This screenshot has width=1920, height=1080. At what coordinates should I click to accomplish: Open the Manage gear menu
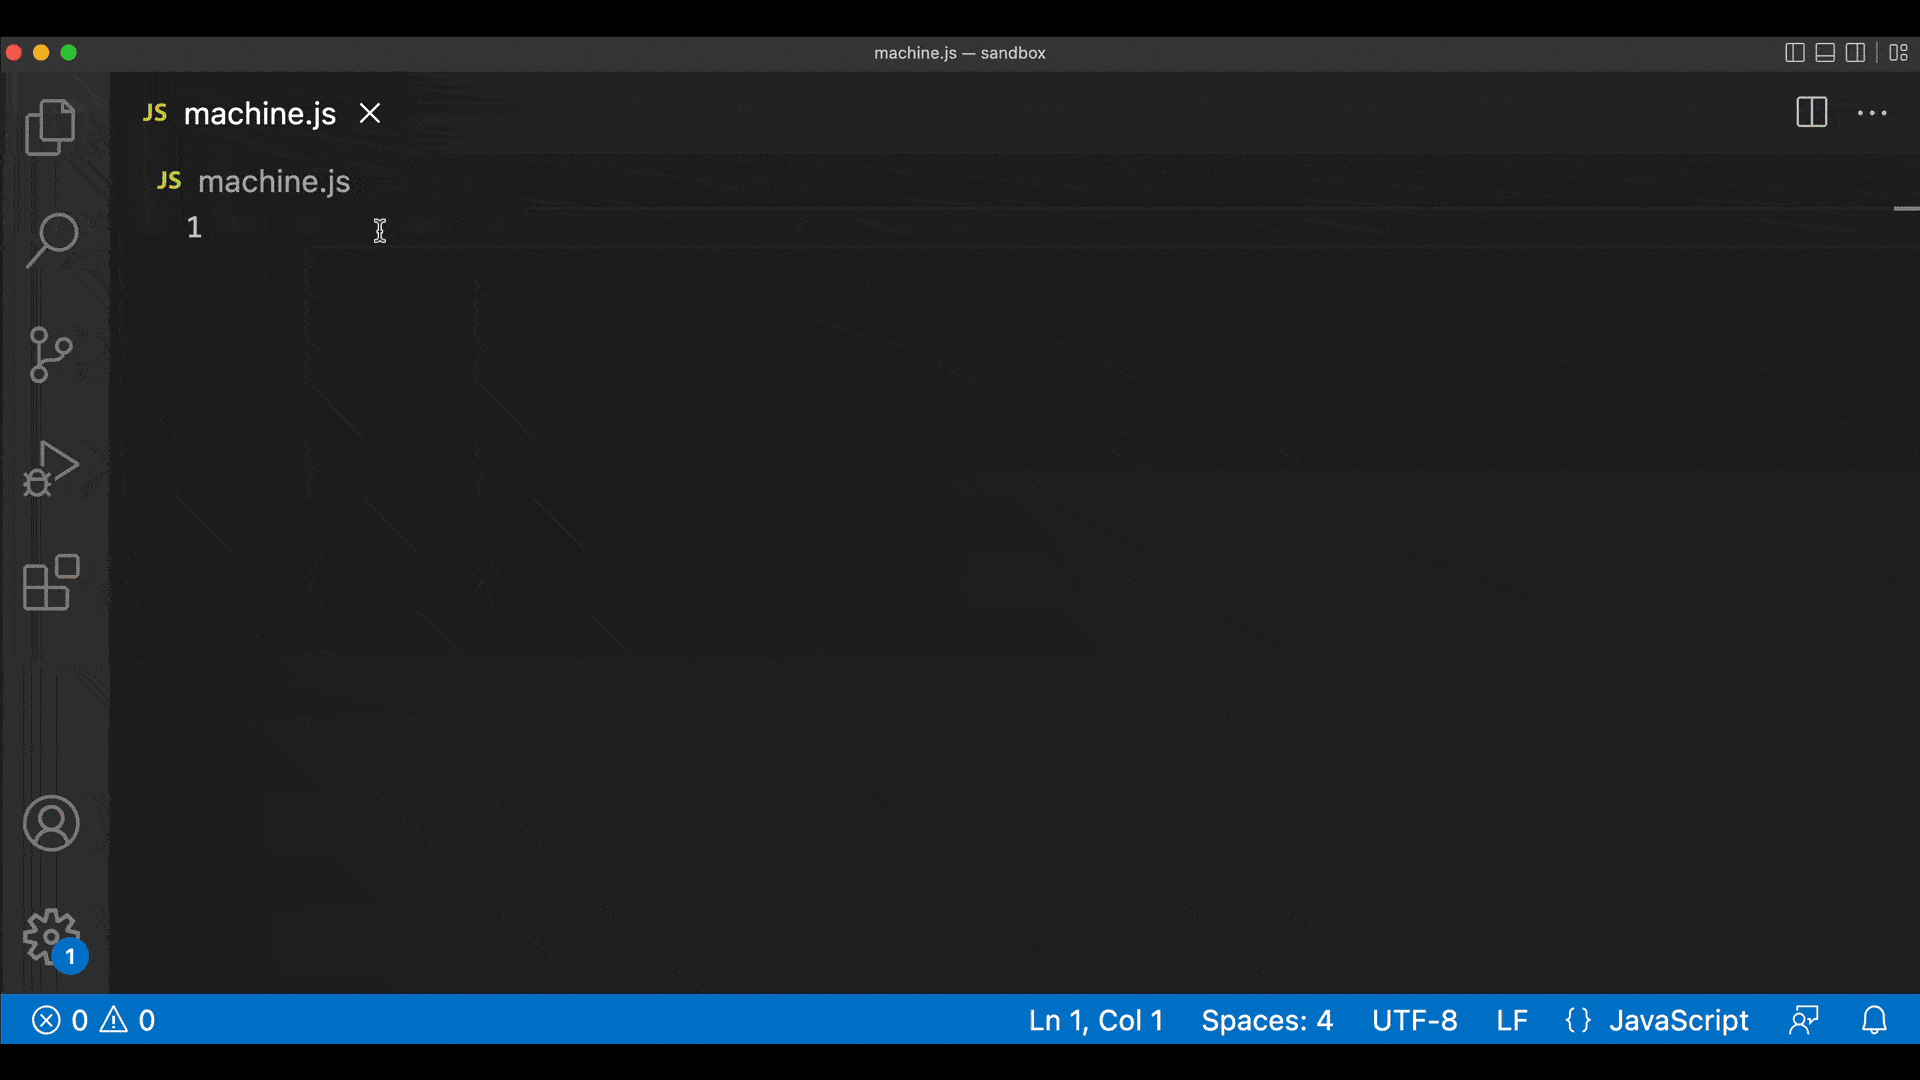pyautogui.click(x=50, y=938)
